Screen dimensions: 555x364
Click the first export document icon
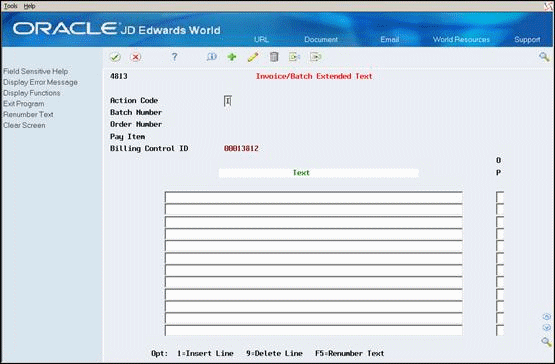(x=294, y=57)
